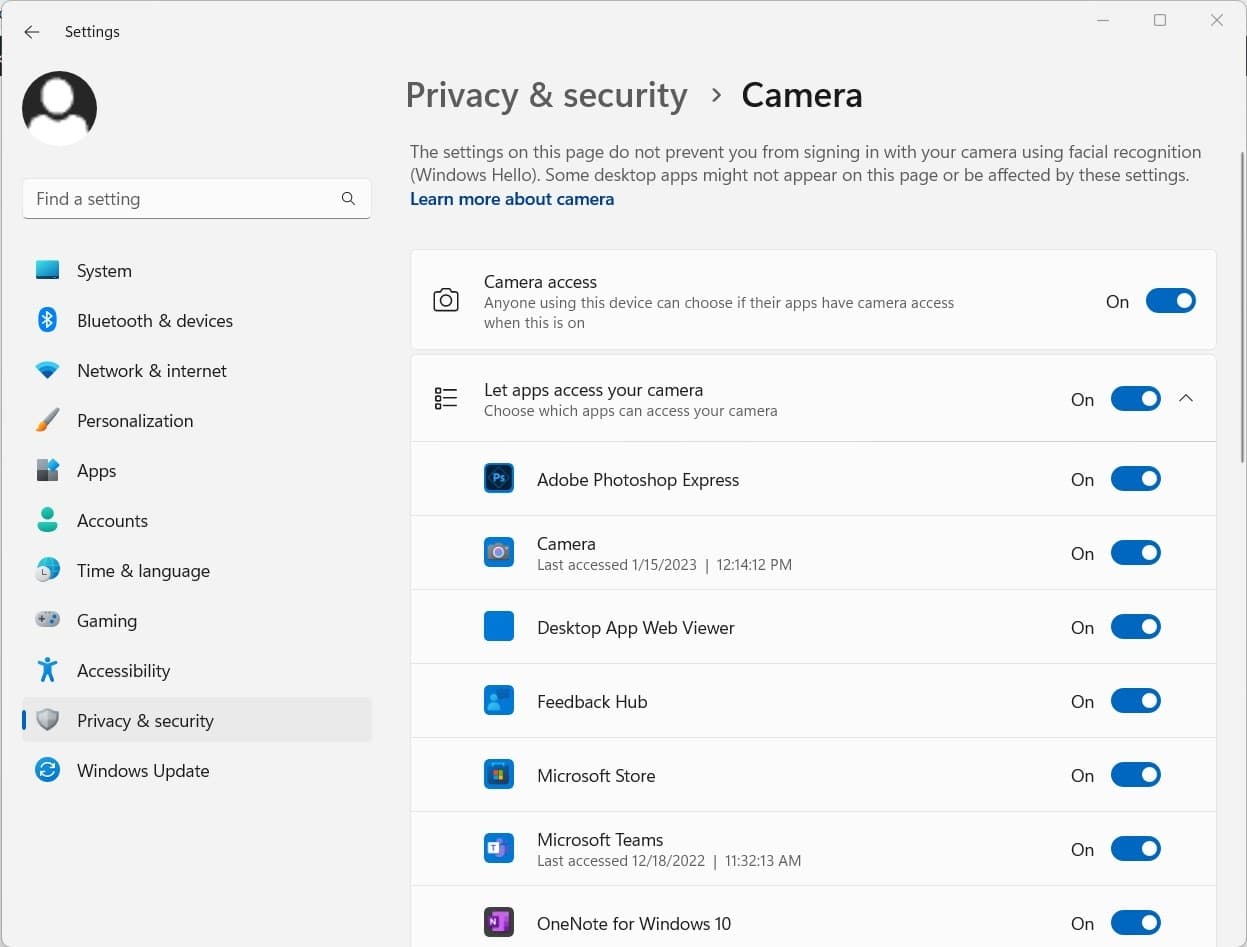Open Accounts settings

[197, 520]
